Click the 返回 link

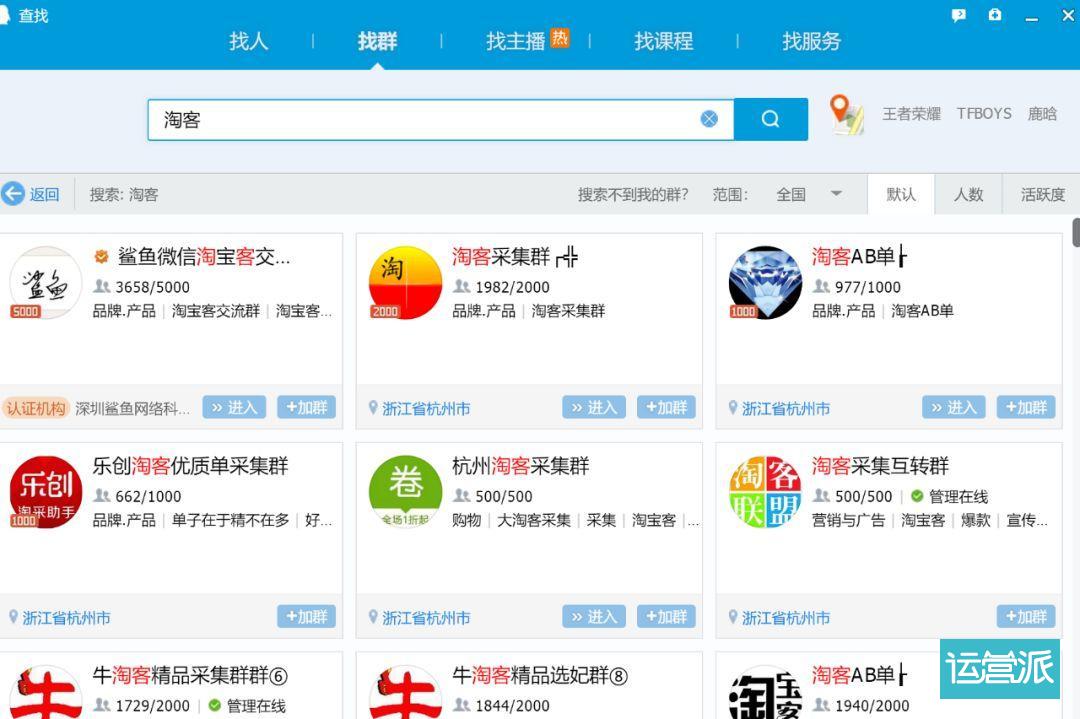(x=44, y=195)
